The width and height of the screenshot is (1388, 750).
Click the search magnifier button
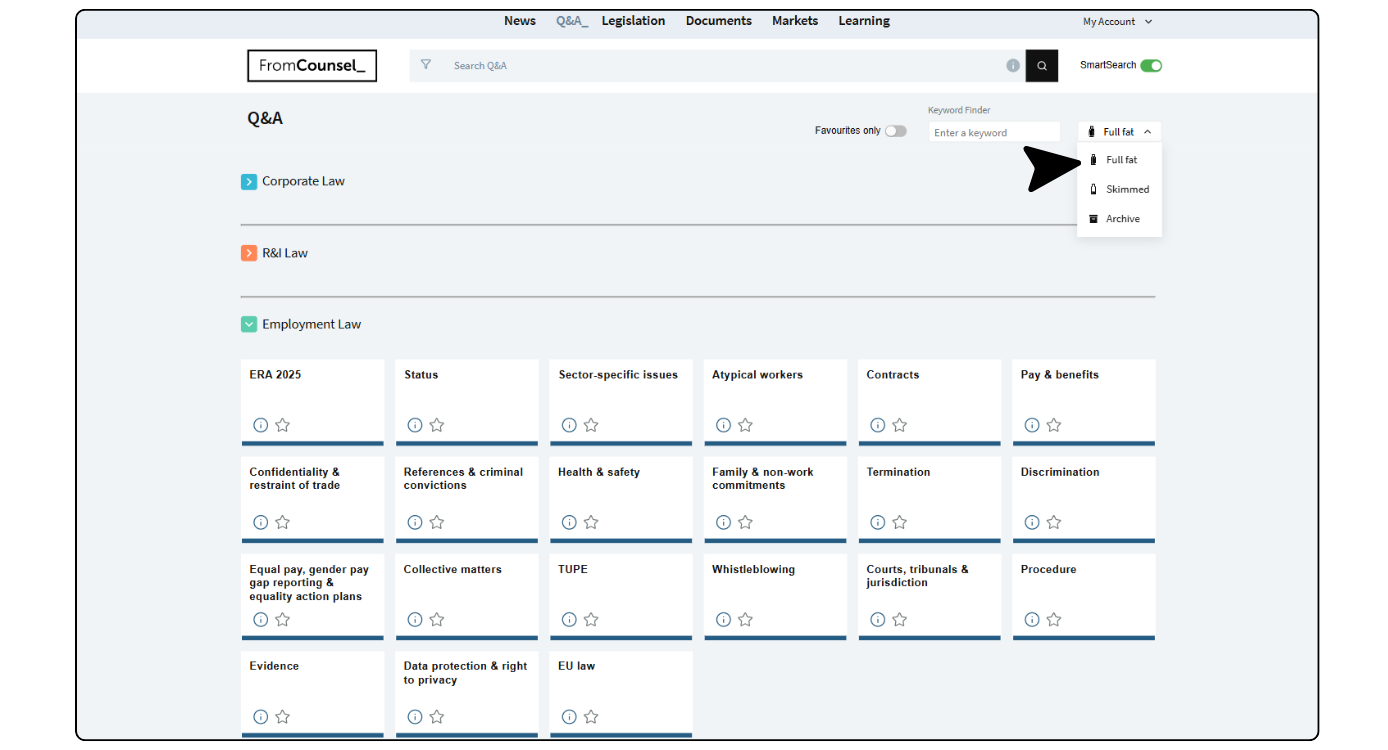click(x=1041, y=66)
